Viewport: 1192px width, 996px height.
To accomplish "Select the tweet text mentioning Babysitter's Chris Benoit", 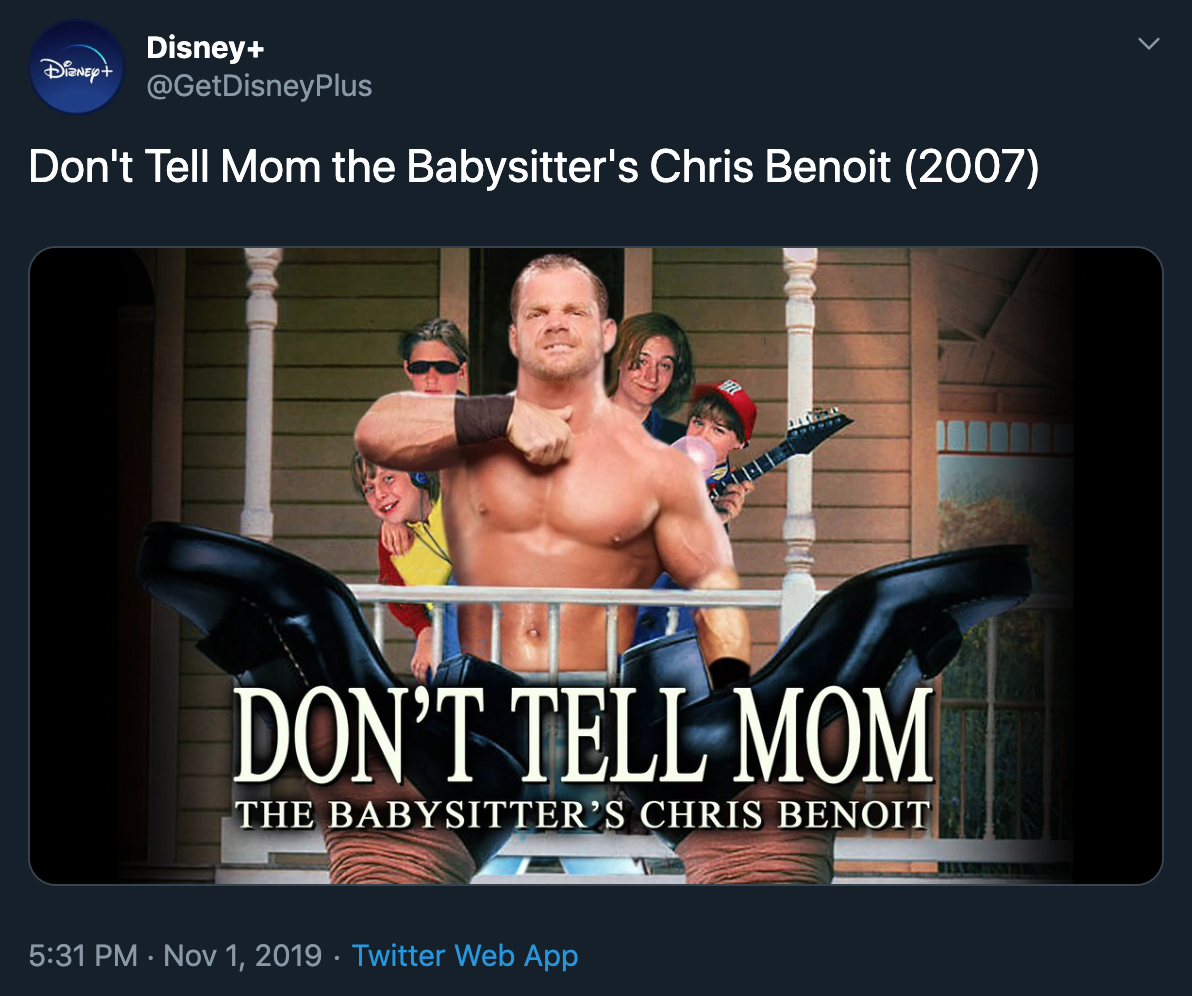I will coord(534,167).
